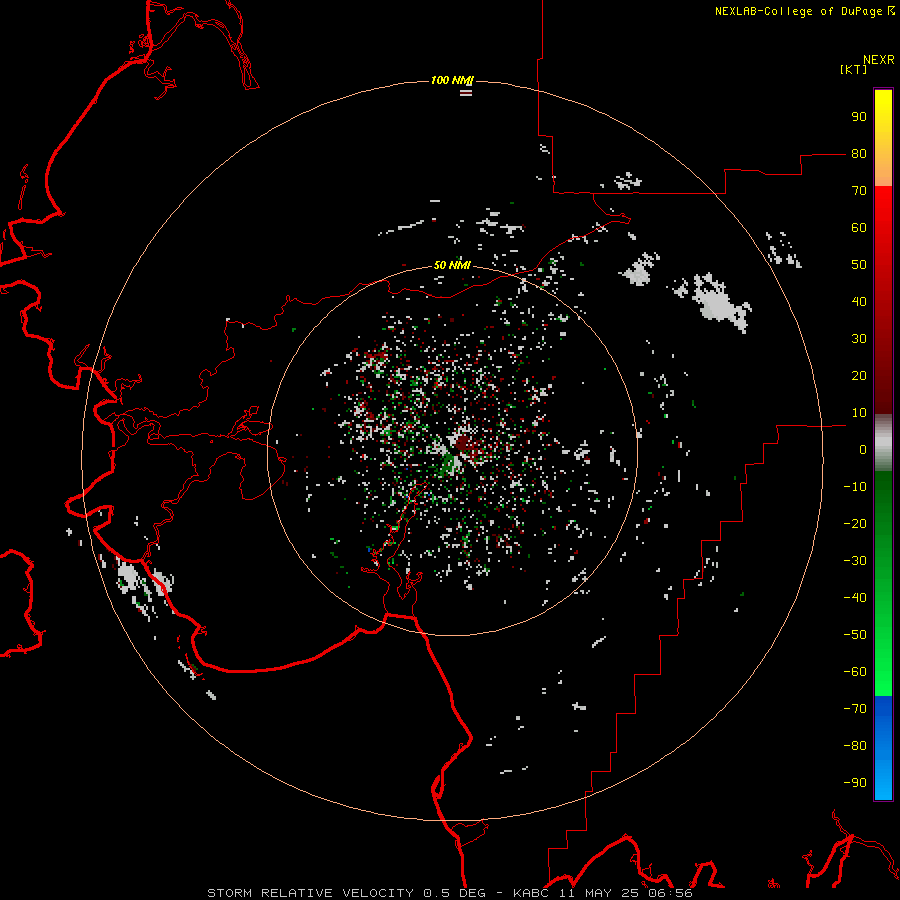Click the 20 value on the velocity scale
This screenshot has height=900, width=900.
[859, 376]
